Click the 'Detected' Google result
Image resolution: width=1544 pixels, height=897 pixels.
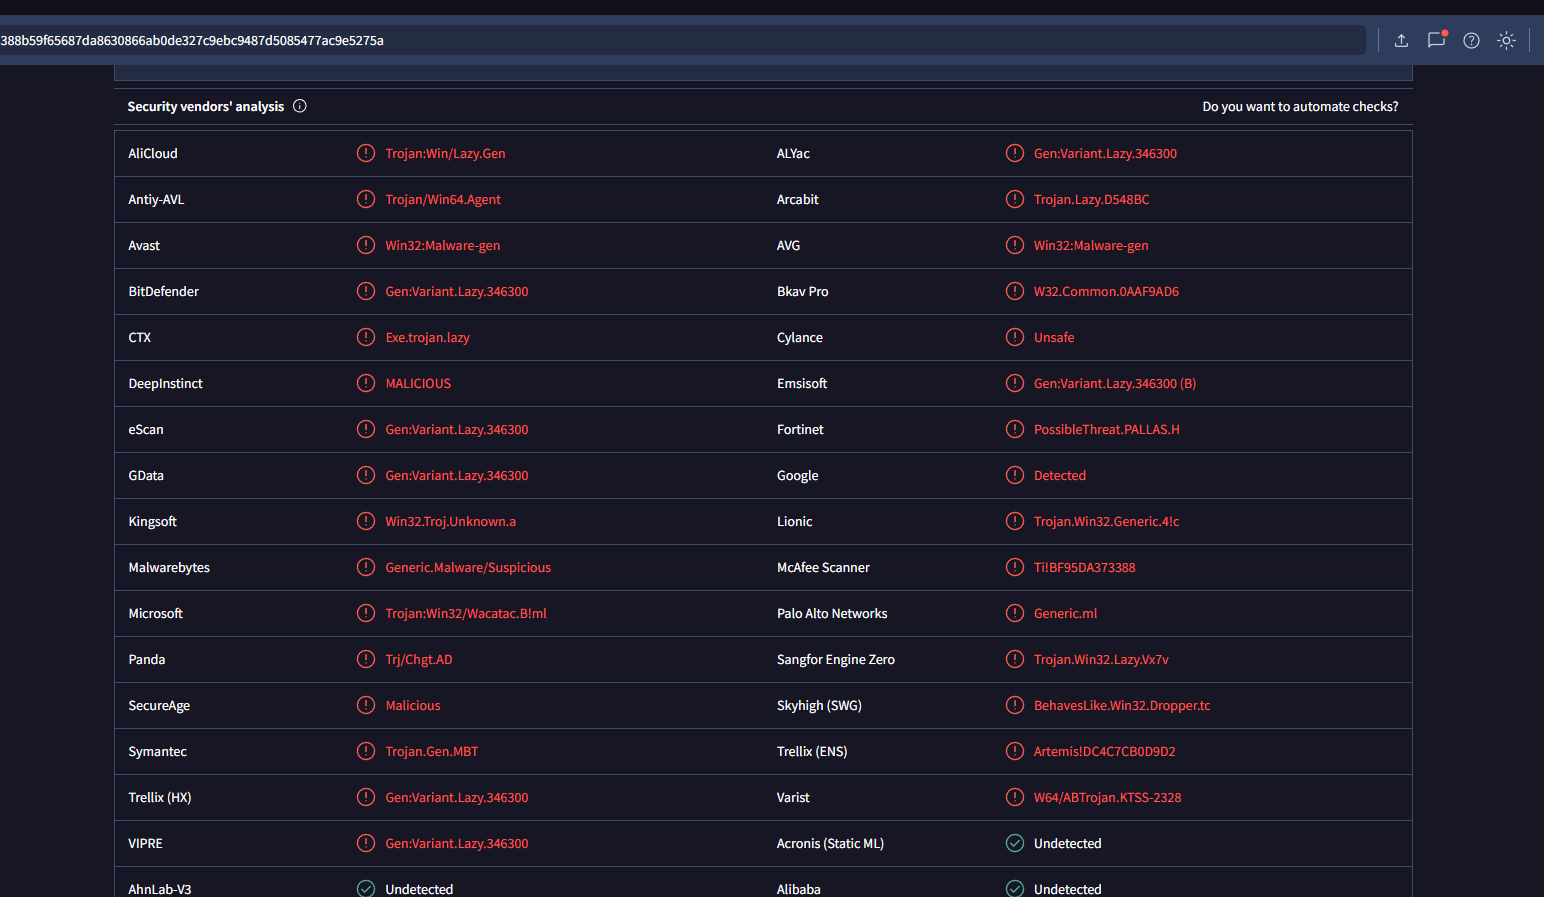click(1060, 476)
